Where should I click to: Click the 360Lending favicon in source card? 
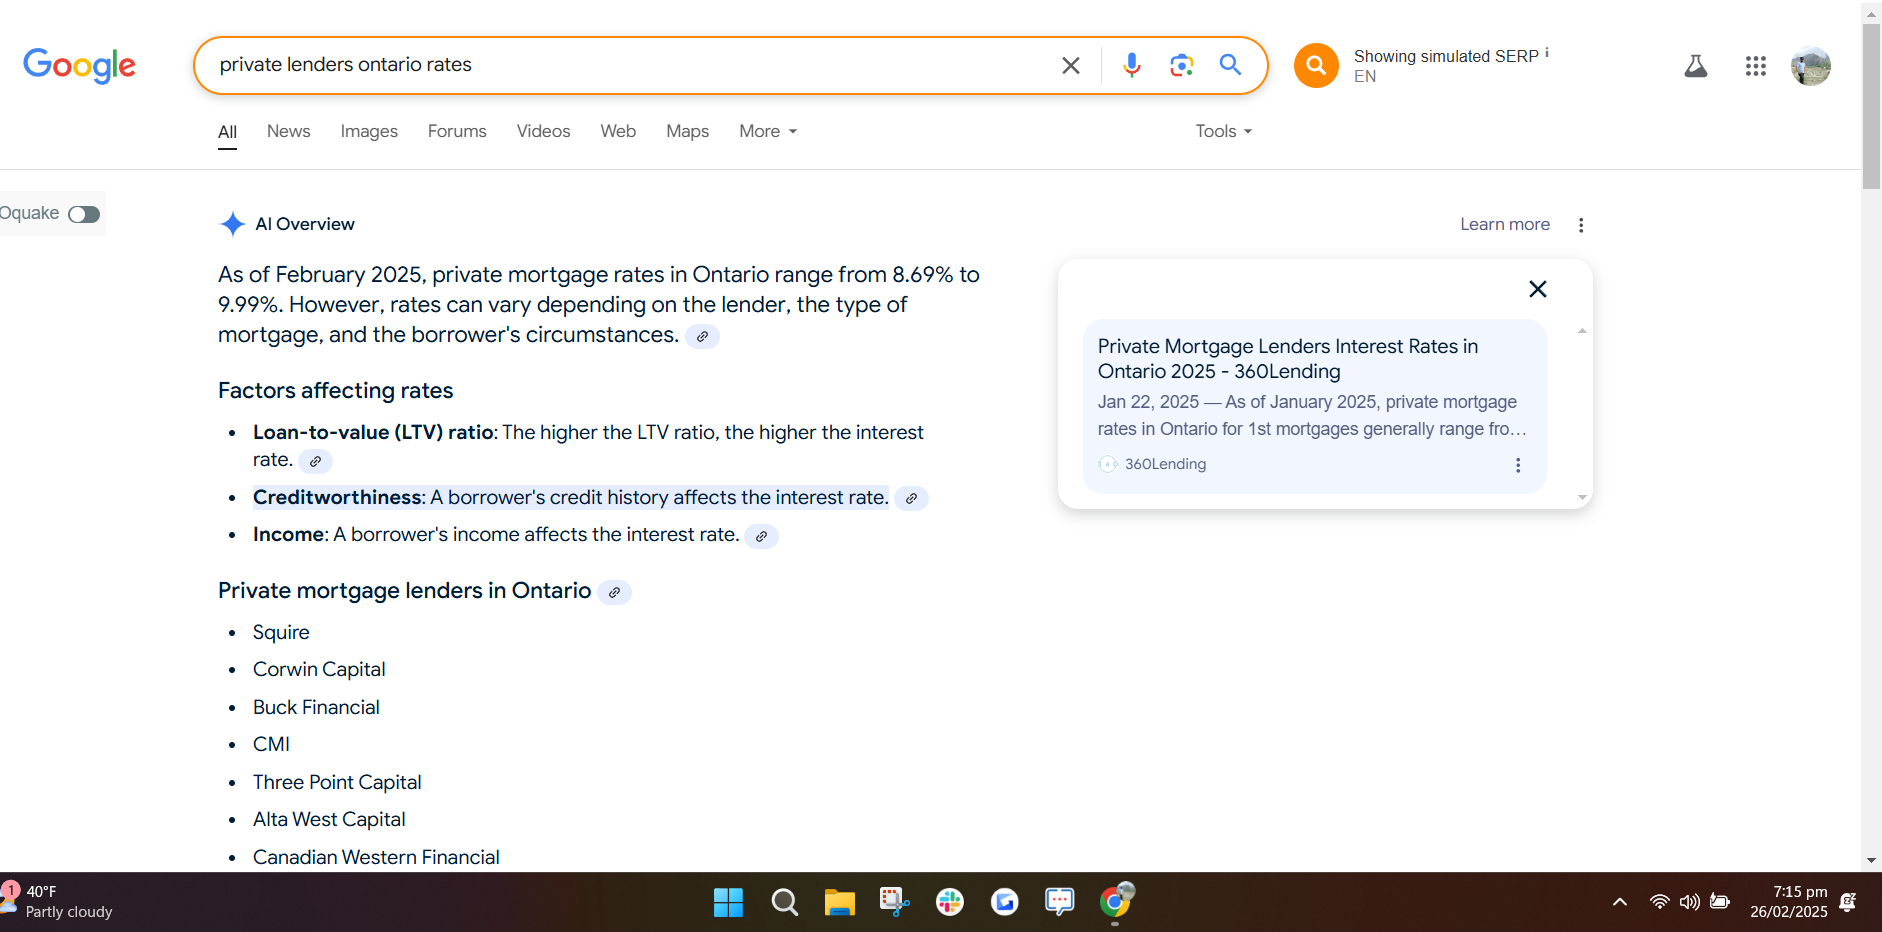click(1108, 464)
